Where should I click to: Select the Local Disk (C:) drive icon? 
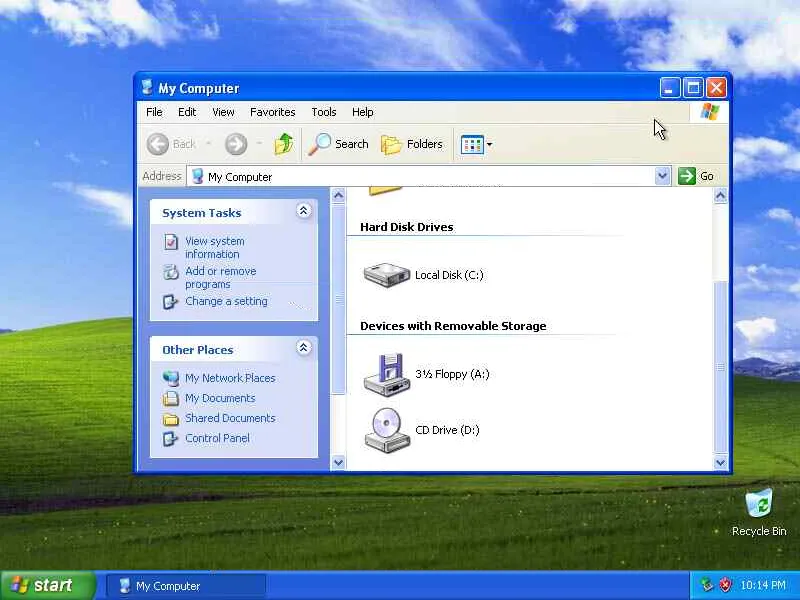387,275
